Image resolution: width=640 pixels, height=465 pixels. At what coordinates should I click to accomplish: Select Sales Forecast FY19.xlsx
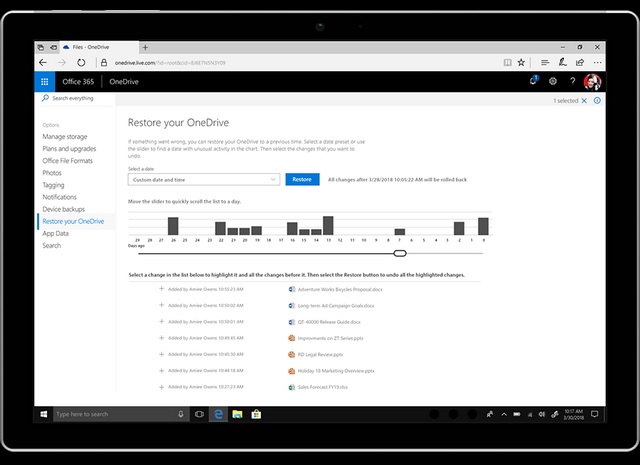[322, 387]
